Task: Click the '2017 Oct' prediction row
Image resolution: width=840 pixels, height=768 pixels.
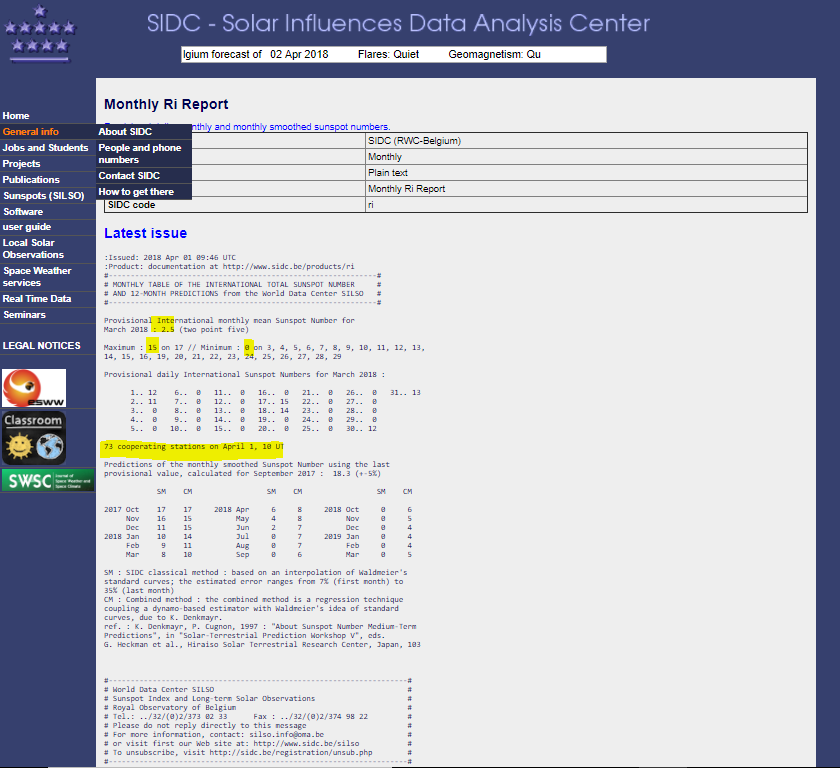Action: 148,510
